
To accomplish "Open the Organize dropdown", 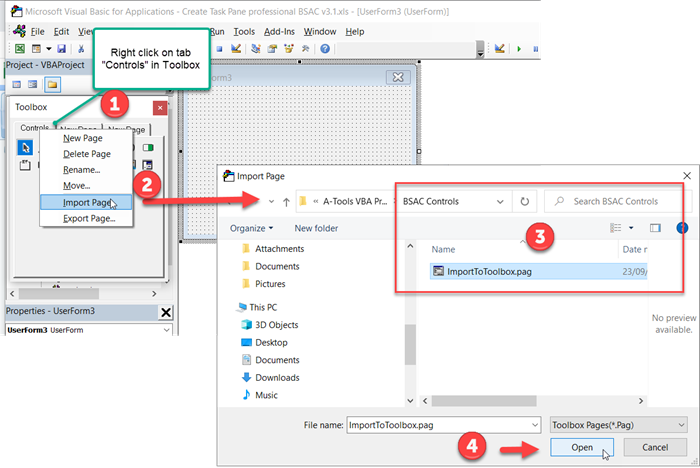I will point(251,228).
